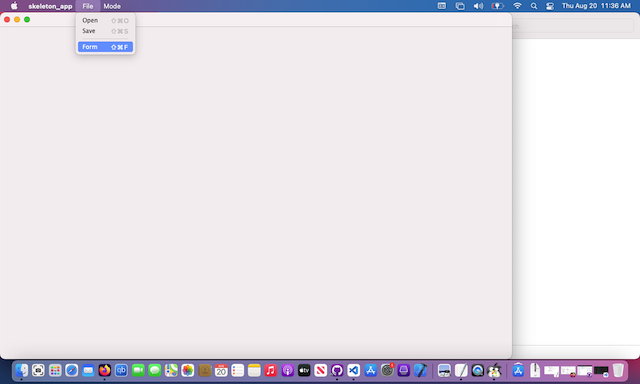Open Preview from the dock
The width and height of the screenshot is (640, 384).
pyautogui.click(x=444, y=371)
